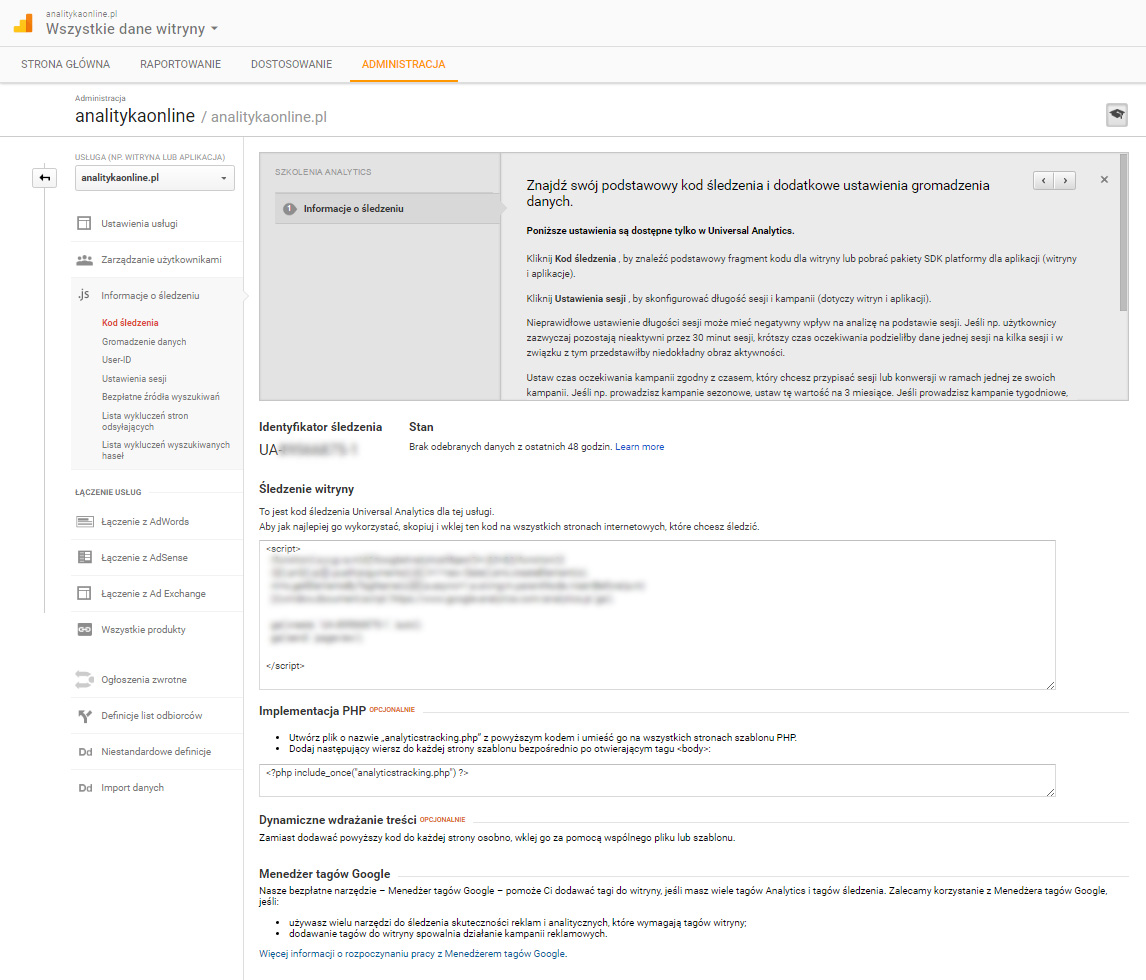This screenshot has width=1146, height=980.
Task: Click the PHP code box resize handle
Action: [x=1050, y=792]
